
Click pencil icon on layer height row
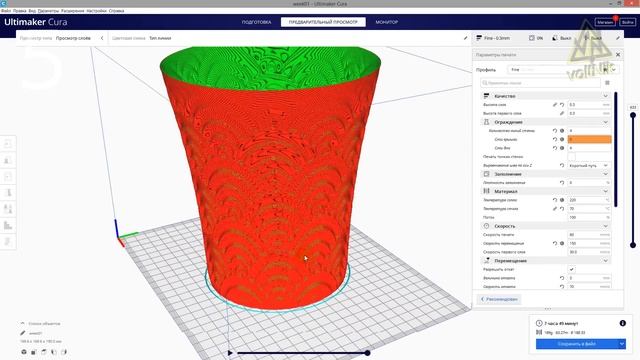[x=555, y=105]
